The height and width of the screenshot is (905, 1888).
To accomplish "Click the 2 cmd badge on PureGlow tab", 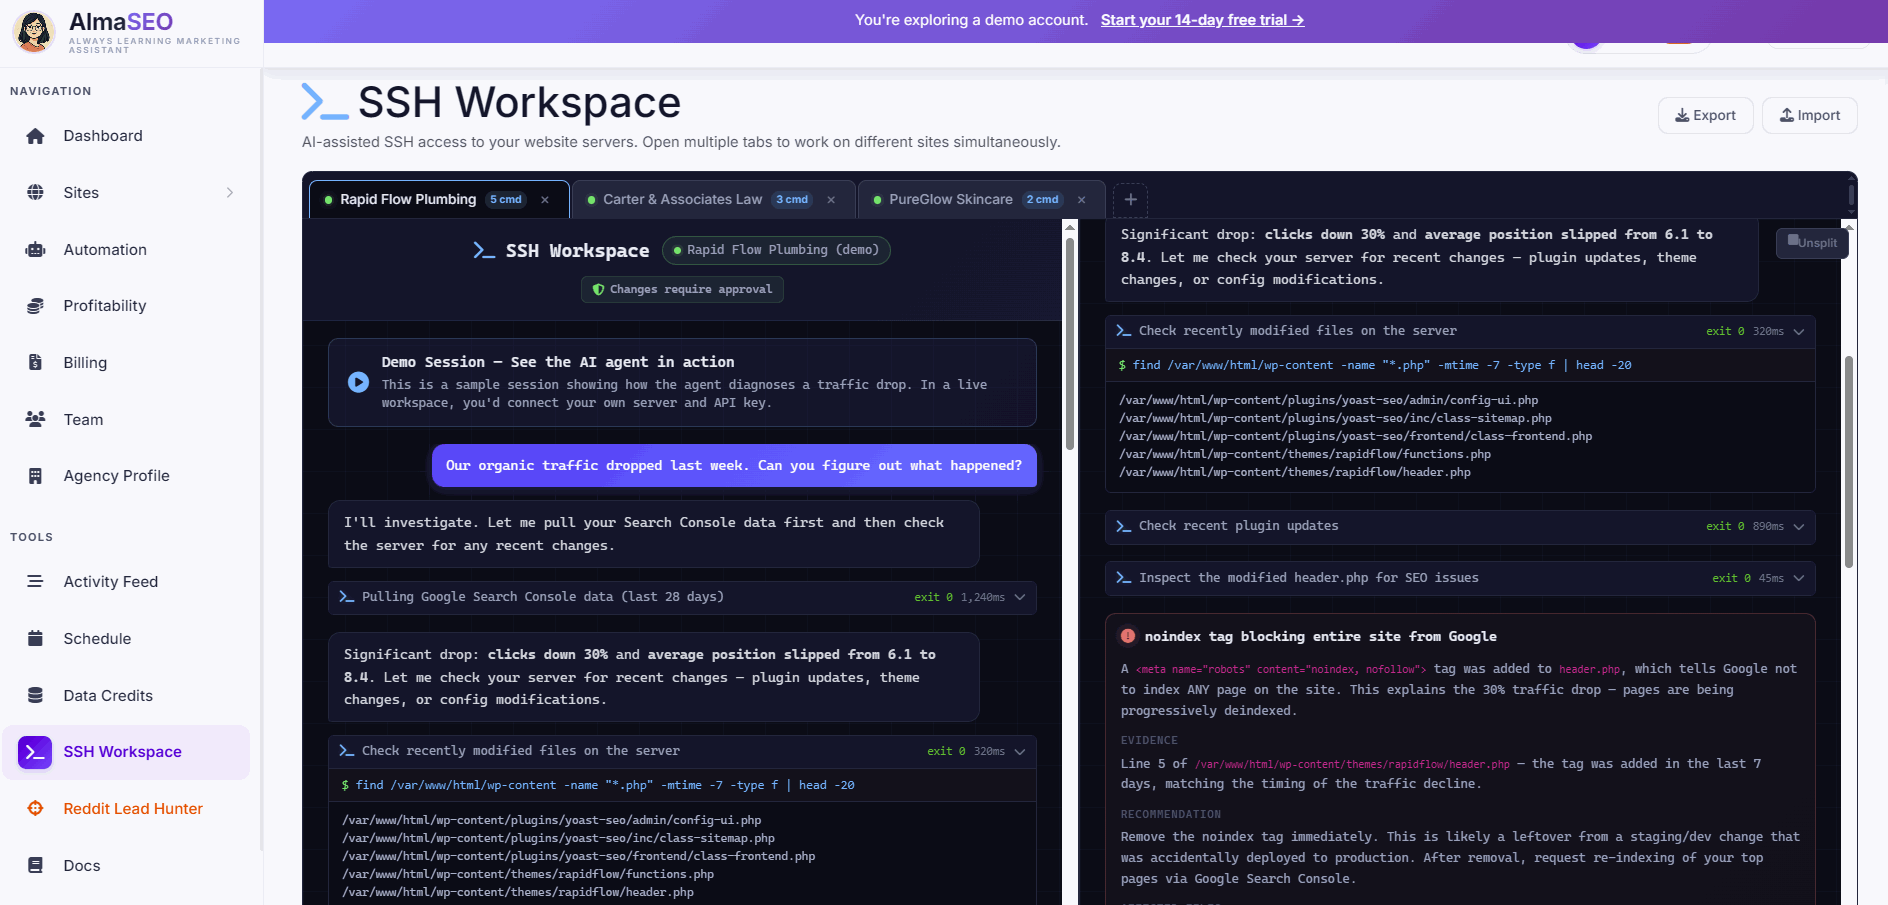I will point(1043,200).
